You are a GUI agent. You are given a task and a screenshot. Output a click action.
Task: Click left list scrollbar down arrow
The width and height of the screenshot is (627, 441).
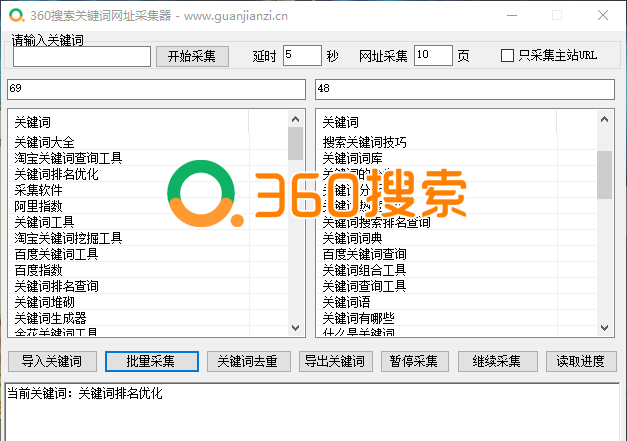[296, 328]
